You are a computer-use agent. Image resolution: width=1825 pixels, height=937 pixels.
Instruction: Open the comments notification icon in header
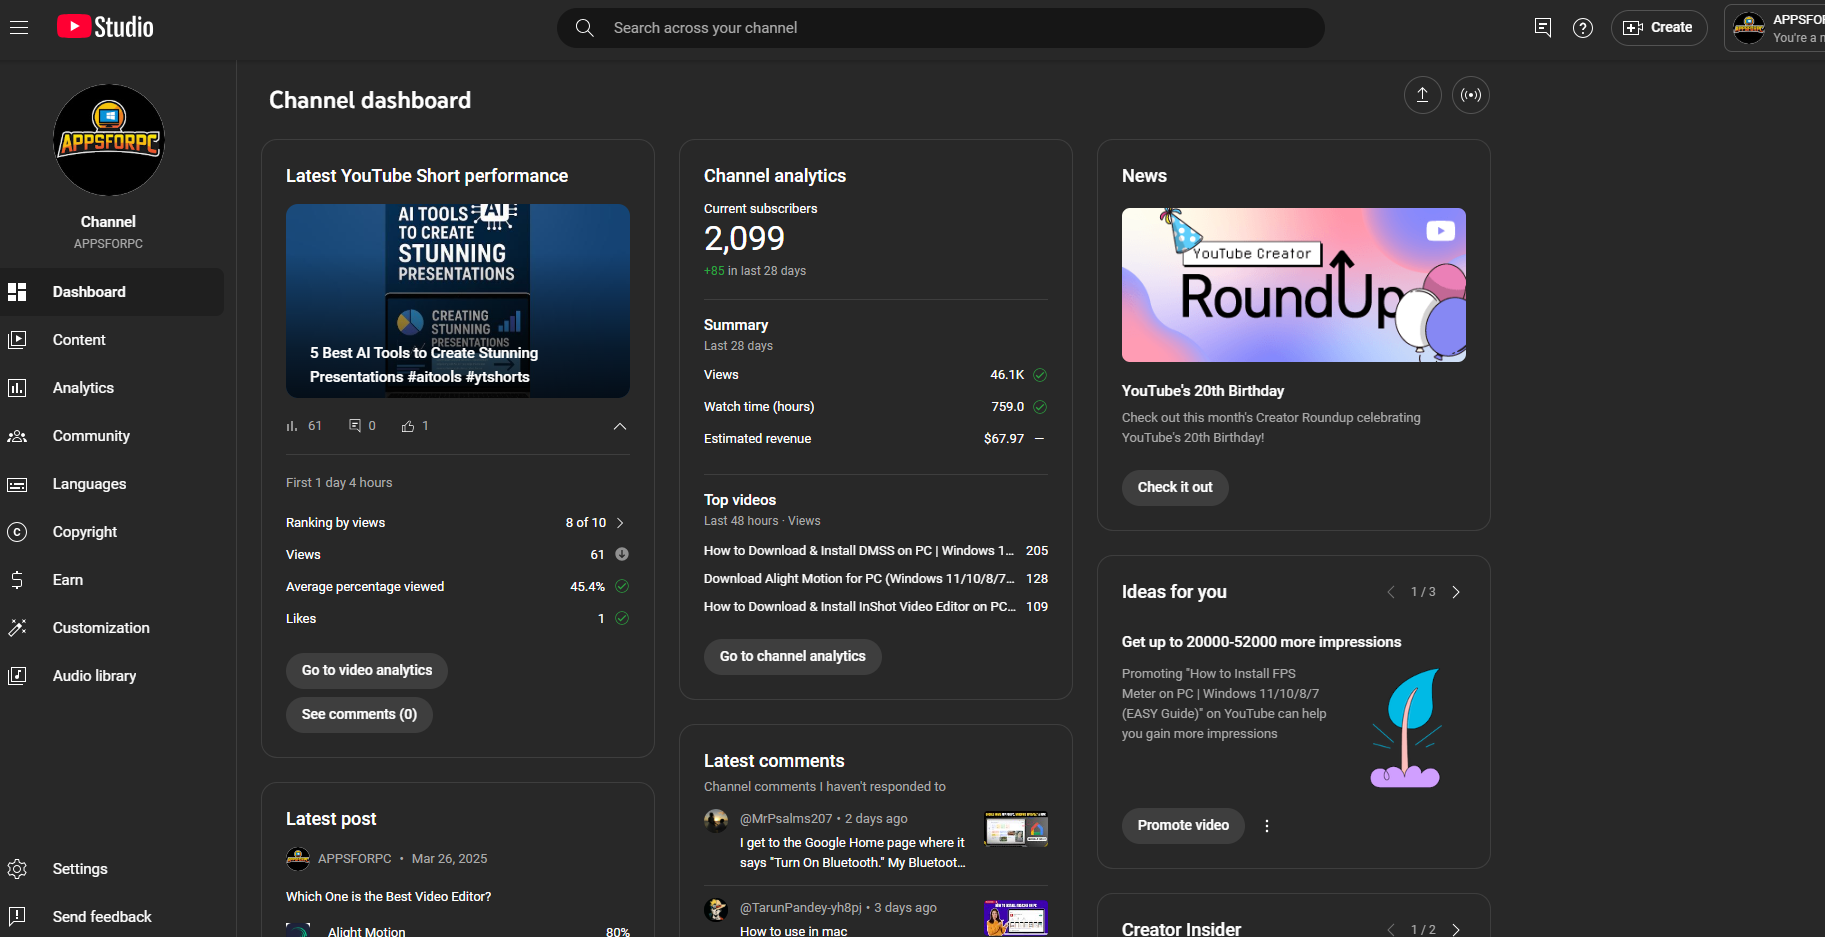tap(1543, 27)
